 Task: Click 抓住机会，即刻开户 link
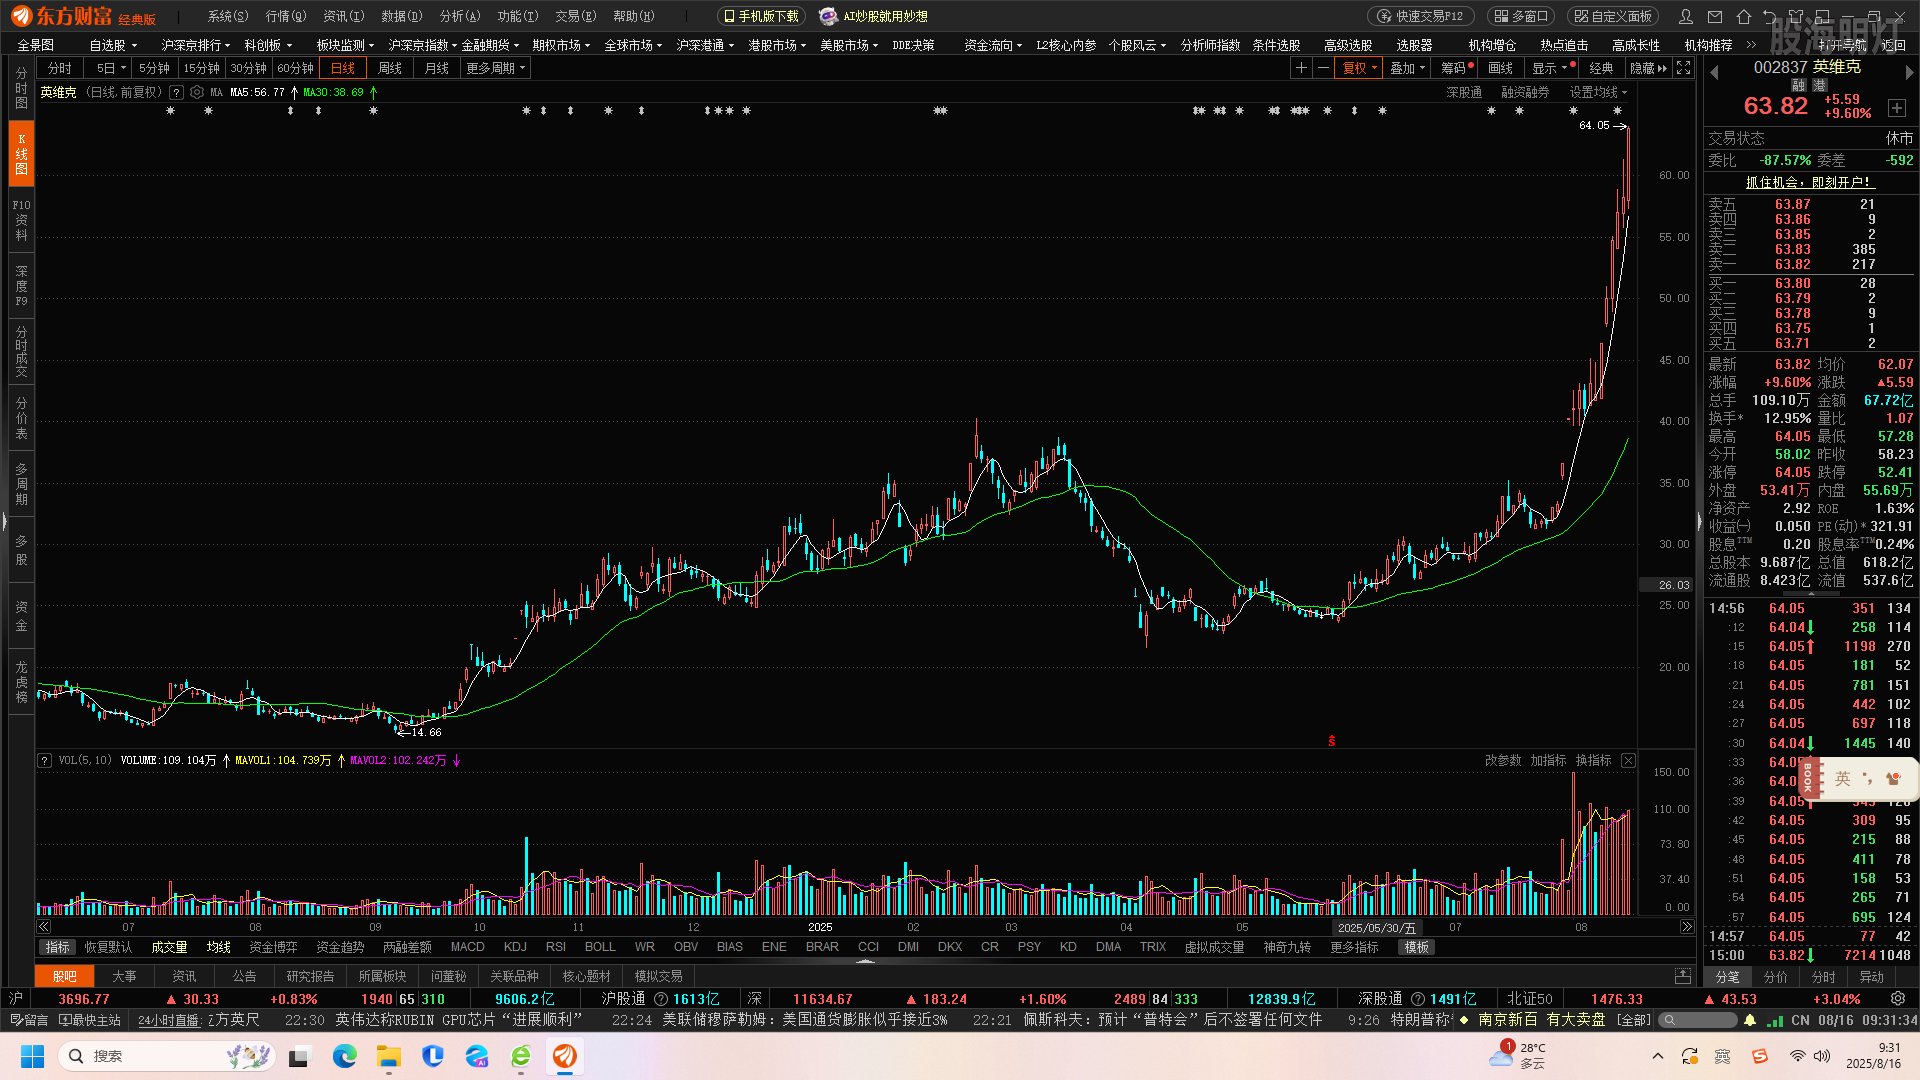(1808, 182)
